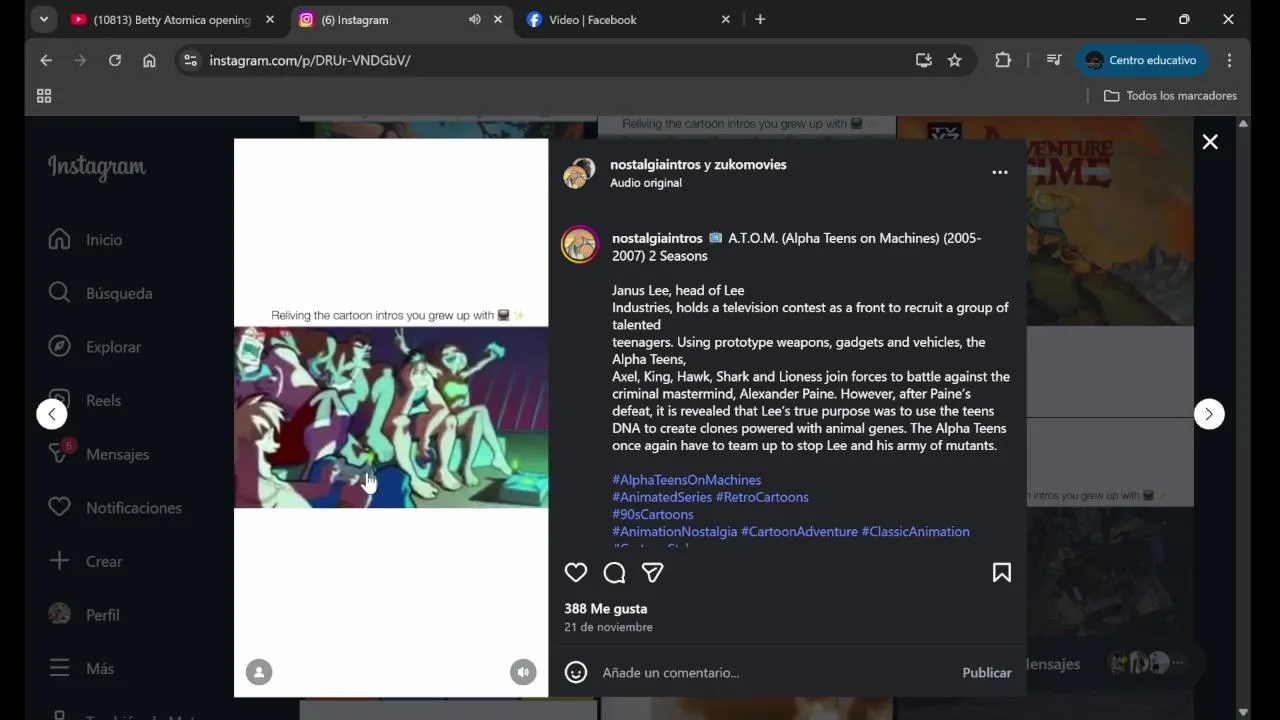Open Perfil in the sidebar

[84, 615]
